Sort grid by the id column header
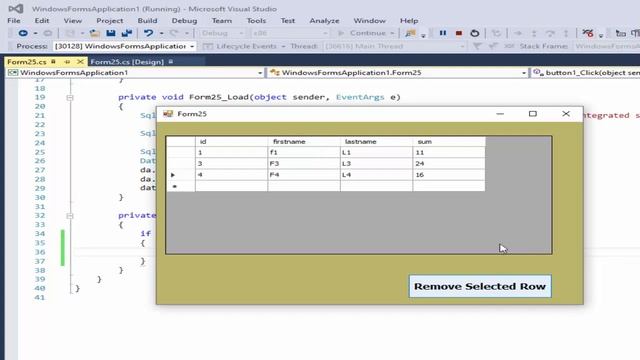 231,142
